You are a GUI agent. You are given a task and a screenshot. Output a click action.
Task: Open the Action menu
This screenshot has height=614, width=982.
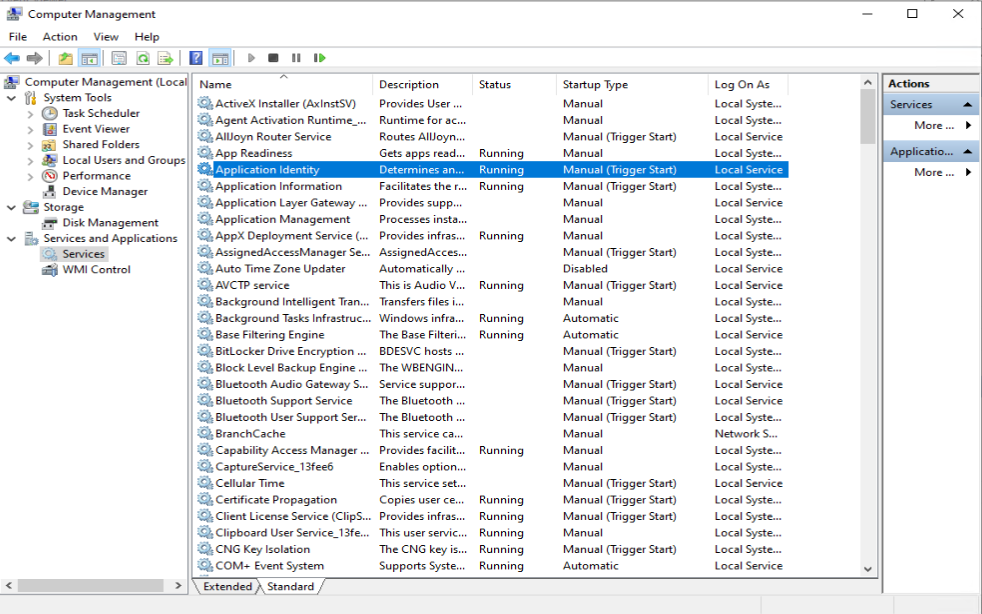(x=60, y=37)
